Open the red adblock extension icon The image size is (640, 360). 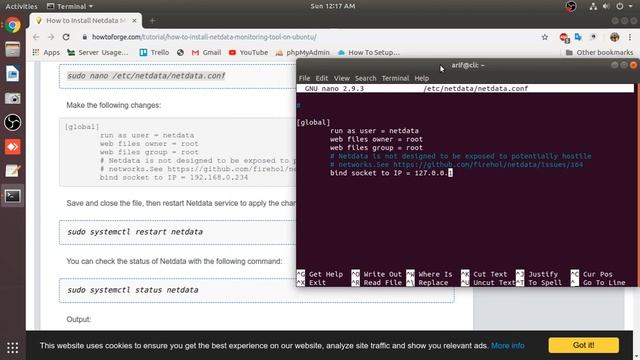(x=564, y=38)
